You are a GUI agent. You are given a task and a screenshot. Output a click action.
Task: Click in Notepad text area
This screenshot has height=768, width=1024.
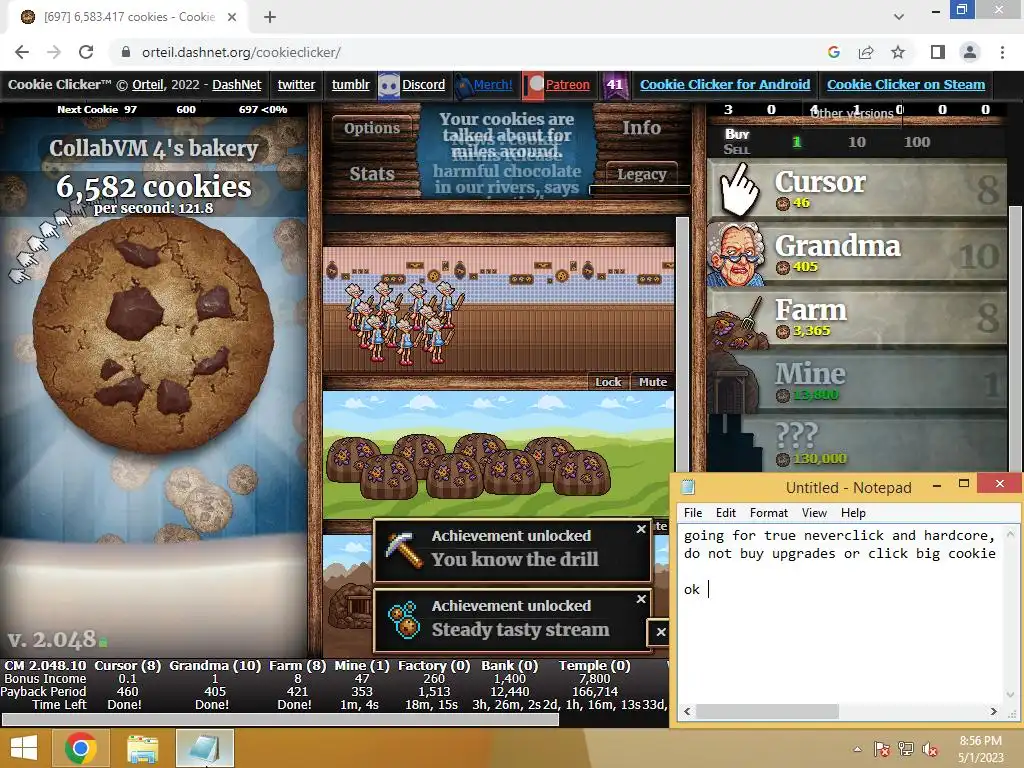pyautogui.click(x=840, y=614)
